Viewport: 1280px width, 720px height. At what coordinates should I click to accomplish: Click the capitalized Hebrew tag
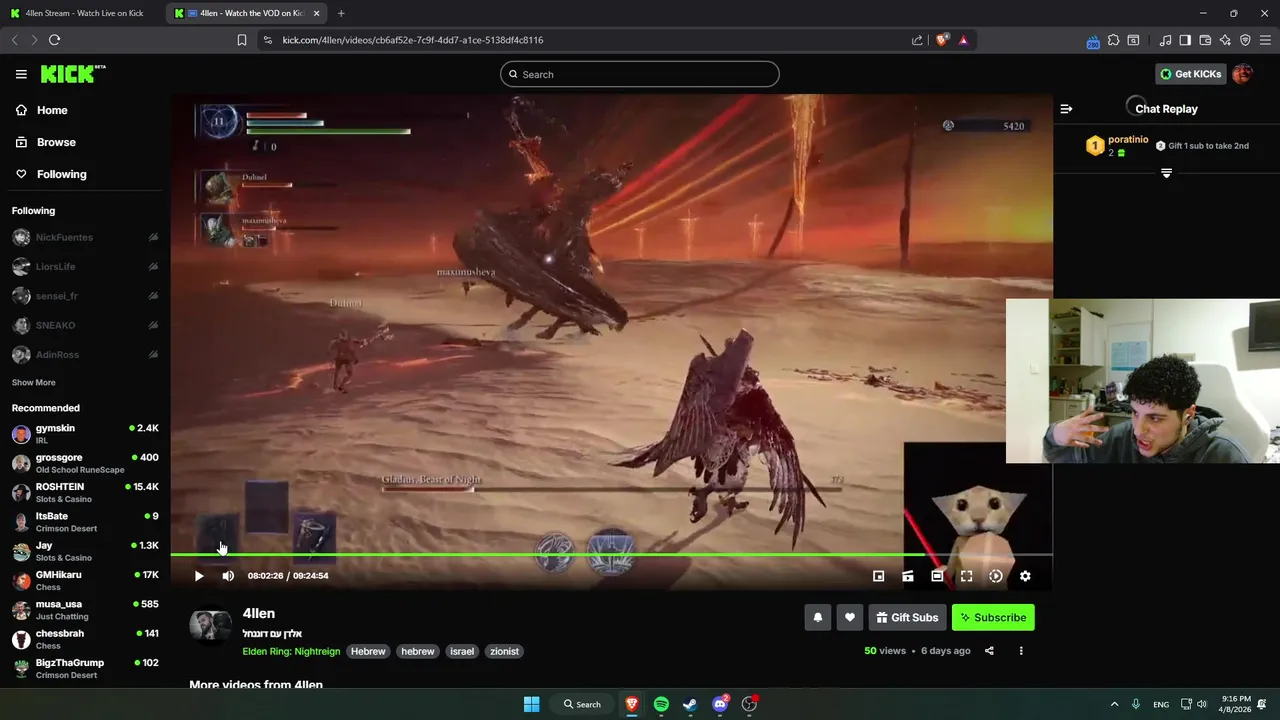368,651
